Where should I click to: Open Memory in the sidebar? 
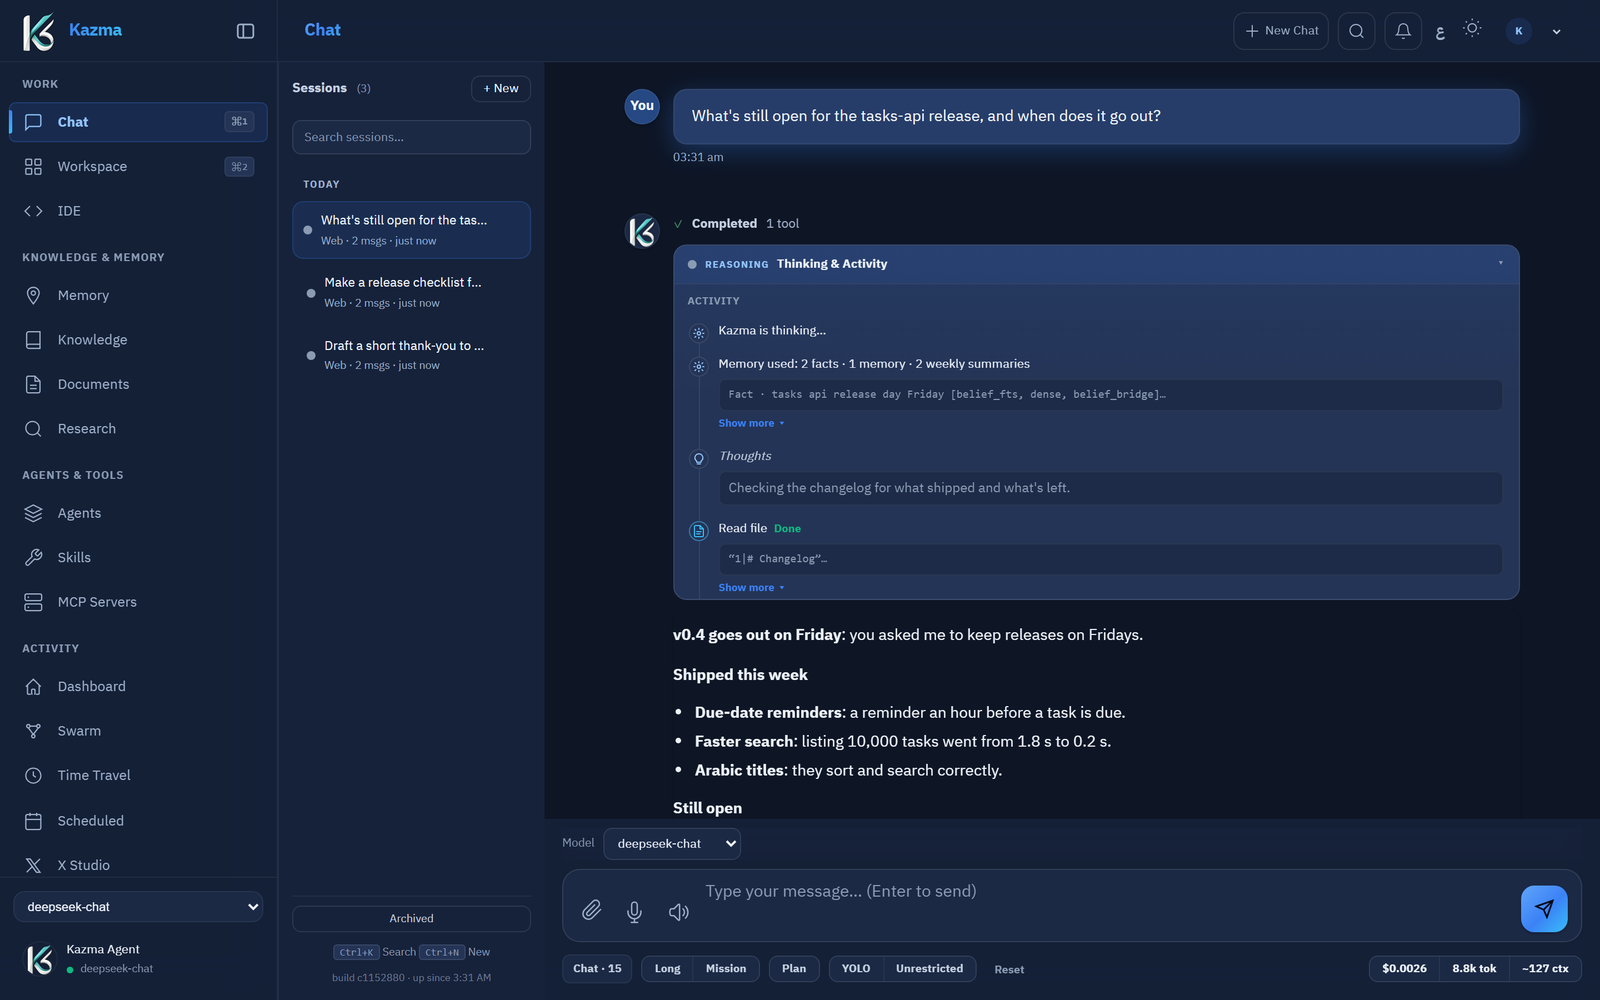138,295
